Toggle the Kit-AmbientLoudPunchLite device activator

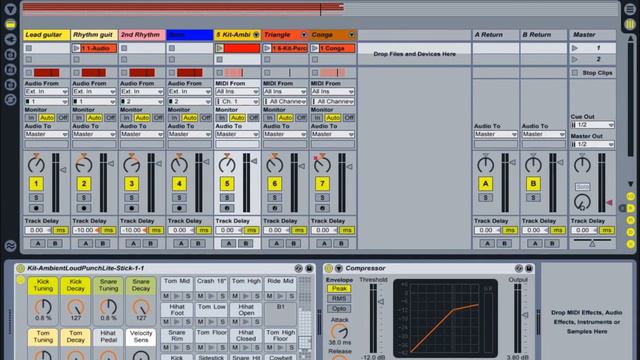coord(20,268)
